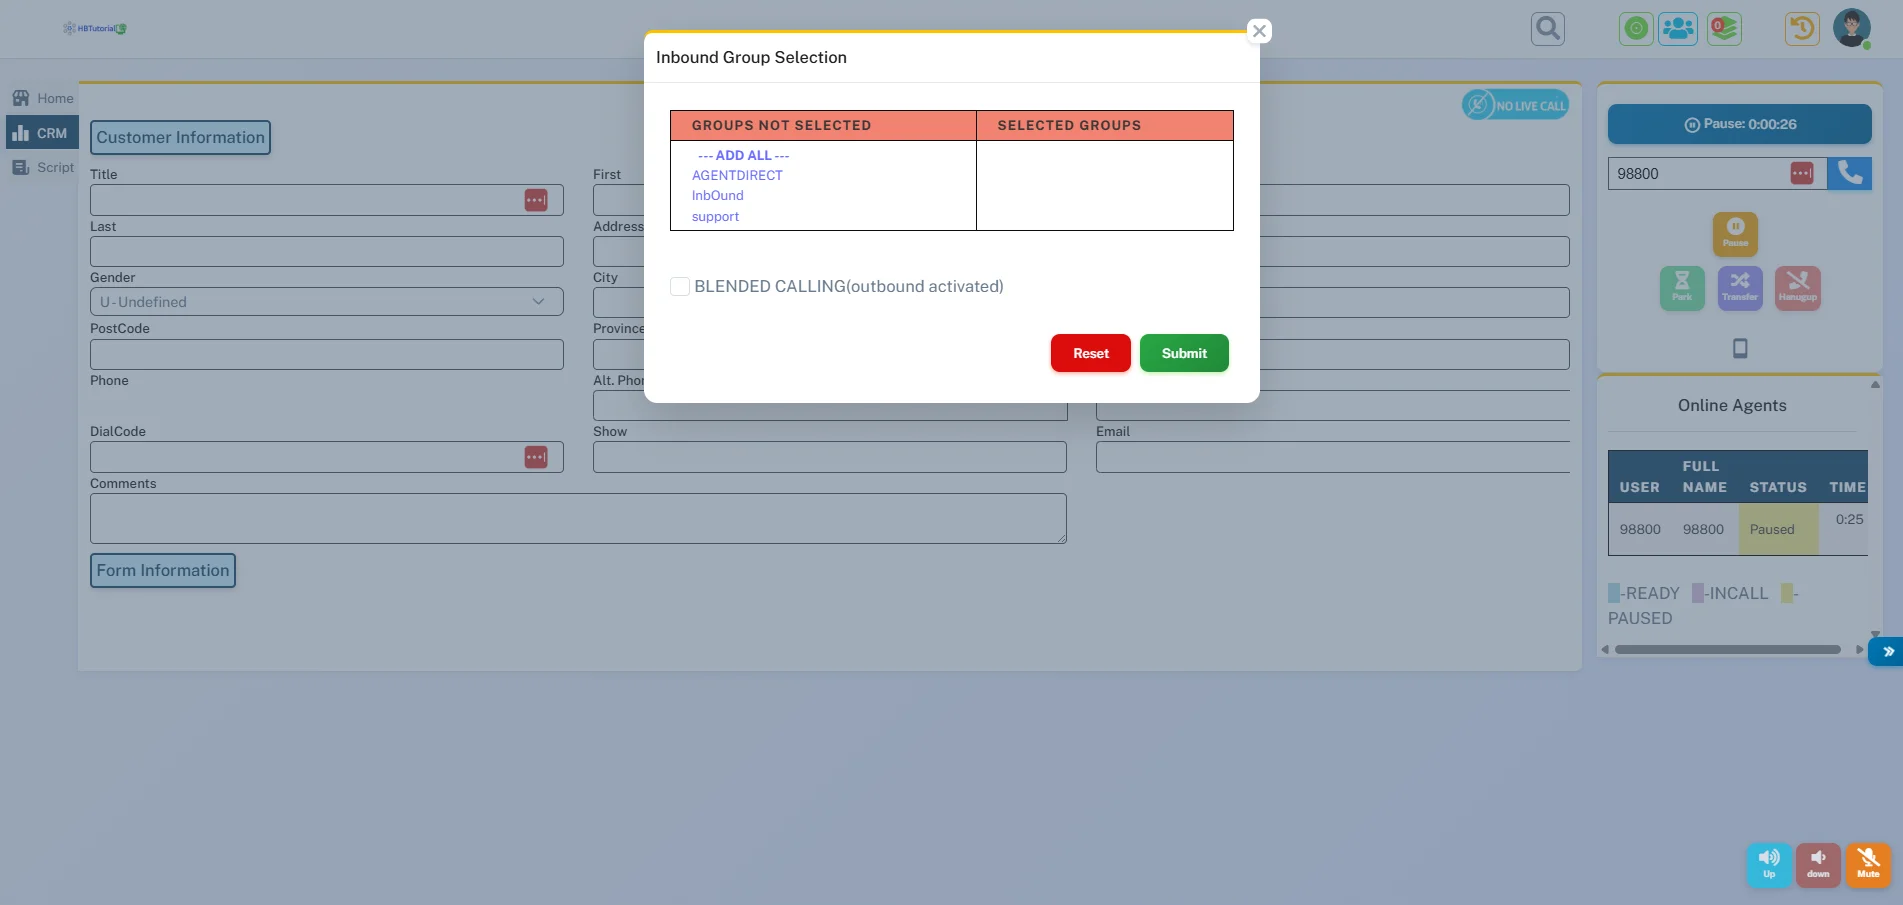Click the red dots icon in the Title field
Viewport: 1903px width, 905px height.
click(x=536, y=200)
